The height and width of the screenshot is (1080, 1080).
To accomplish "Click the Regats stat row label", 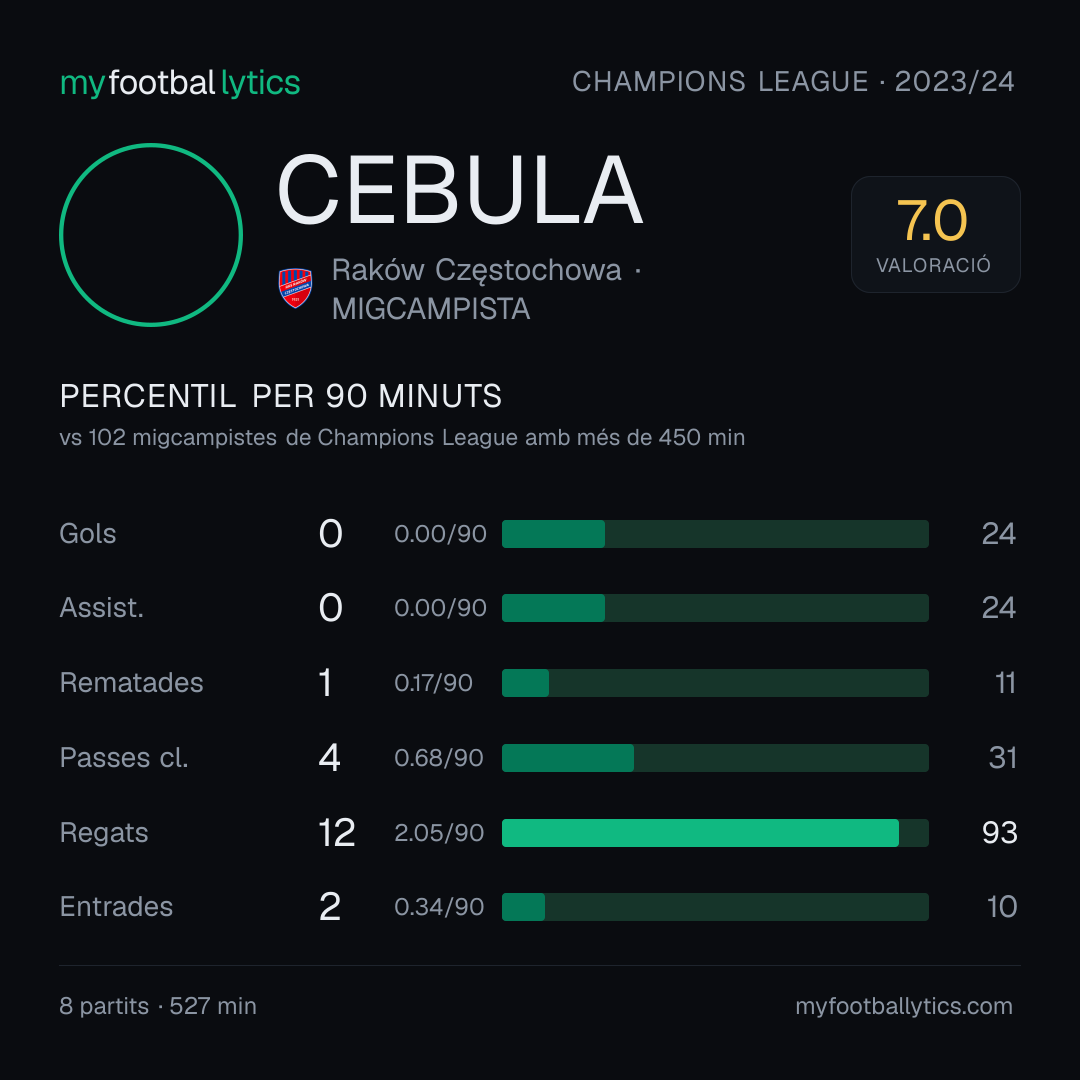I will click(104, 833).
